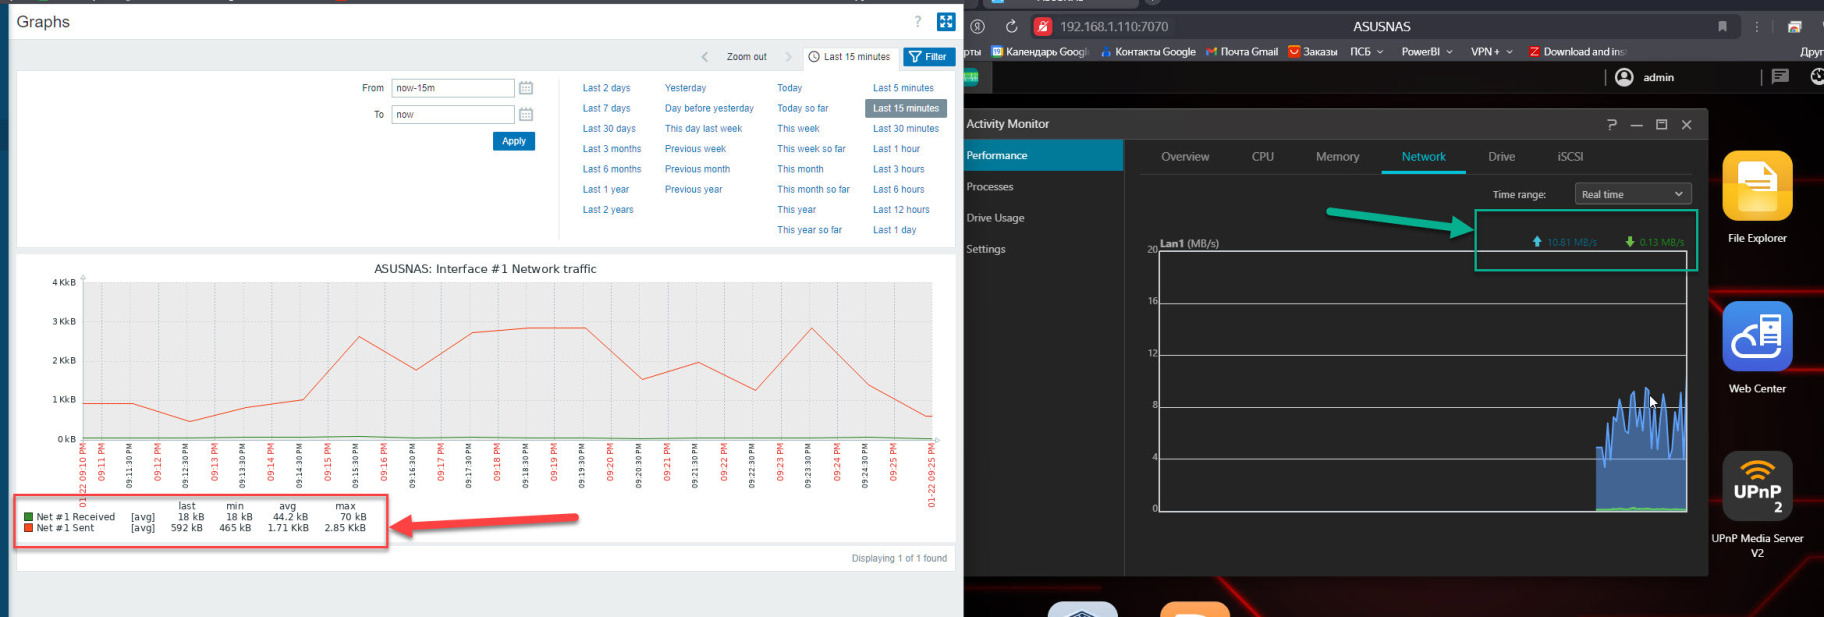The width and height of the screenshot is (1824, 617).
Task: Click the To input field with now
Action: click(452, 115)
